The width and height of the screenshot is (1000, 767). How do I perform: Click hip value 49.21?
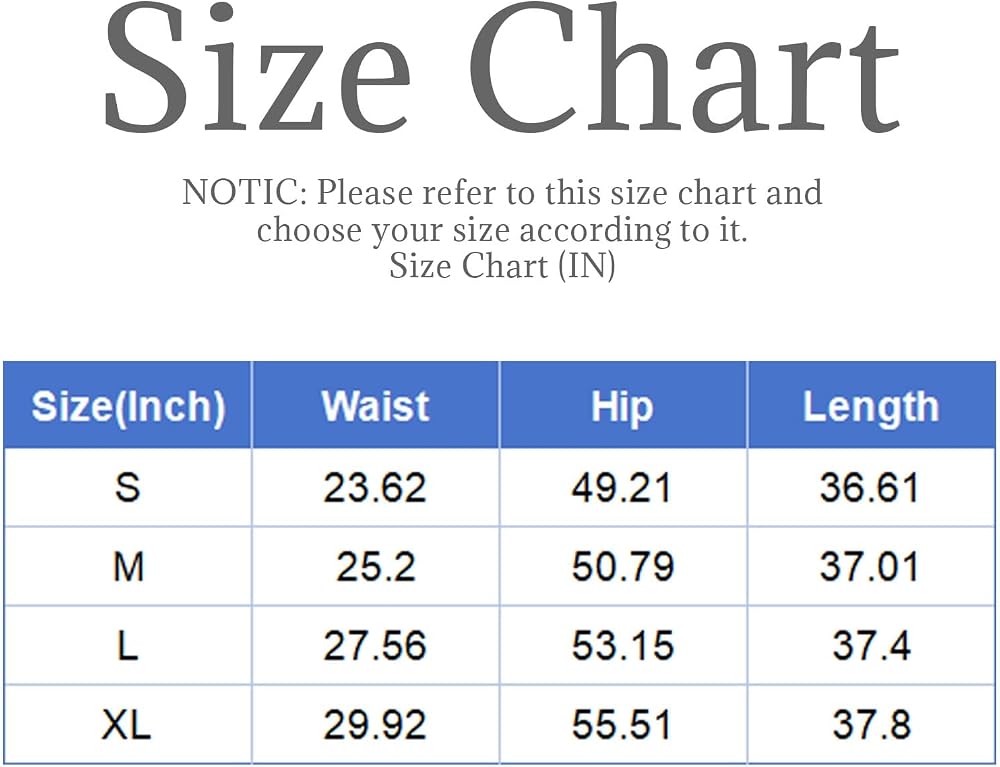622,488
